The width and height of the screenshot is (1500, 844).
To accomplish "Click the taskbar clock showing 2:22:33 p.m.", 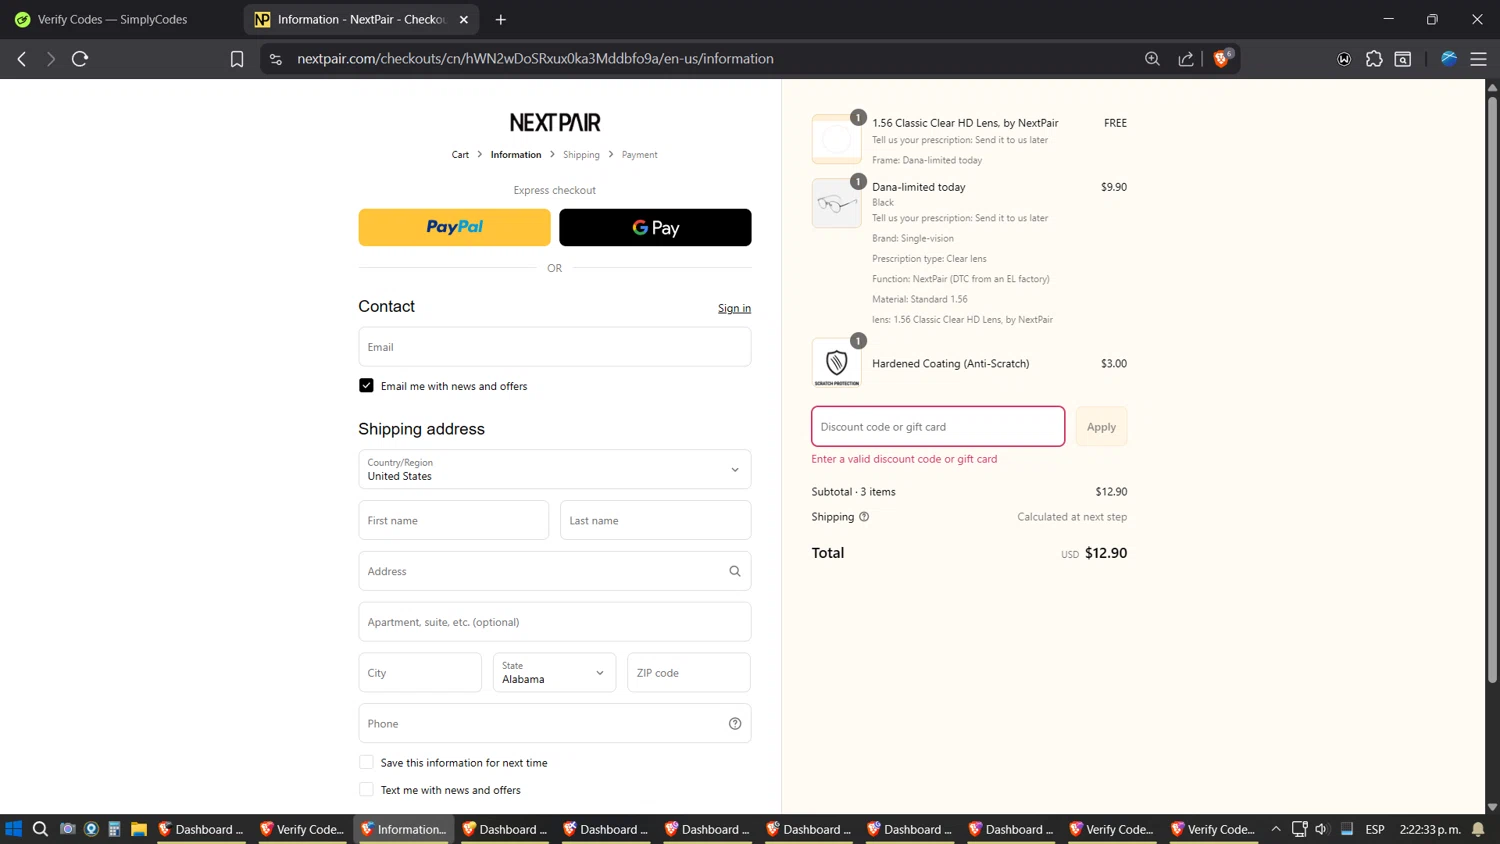I will 1430,829.
